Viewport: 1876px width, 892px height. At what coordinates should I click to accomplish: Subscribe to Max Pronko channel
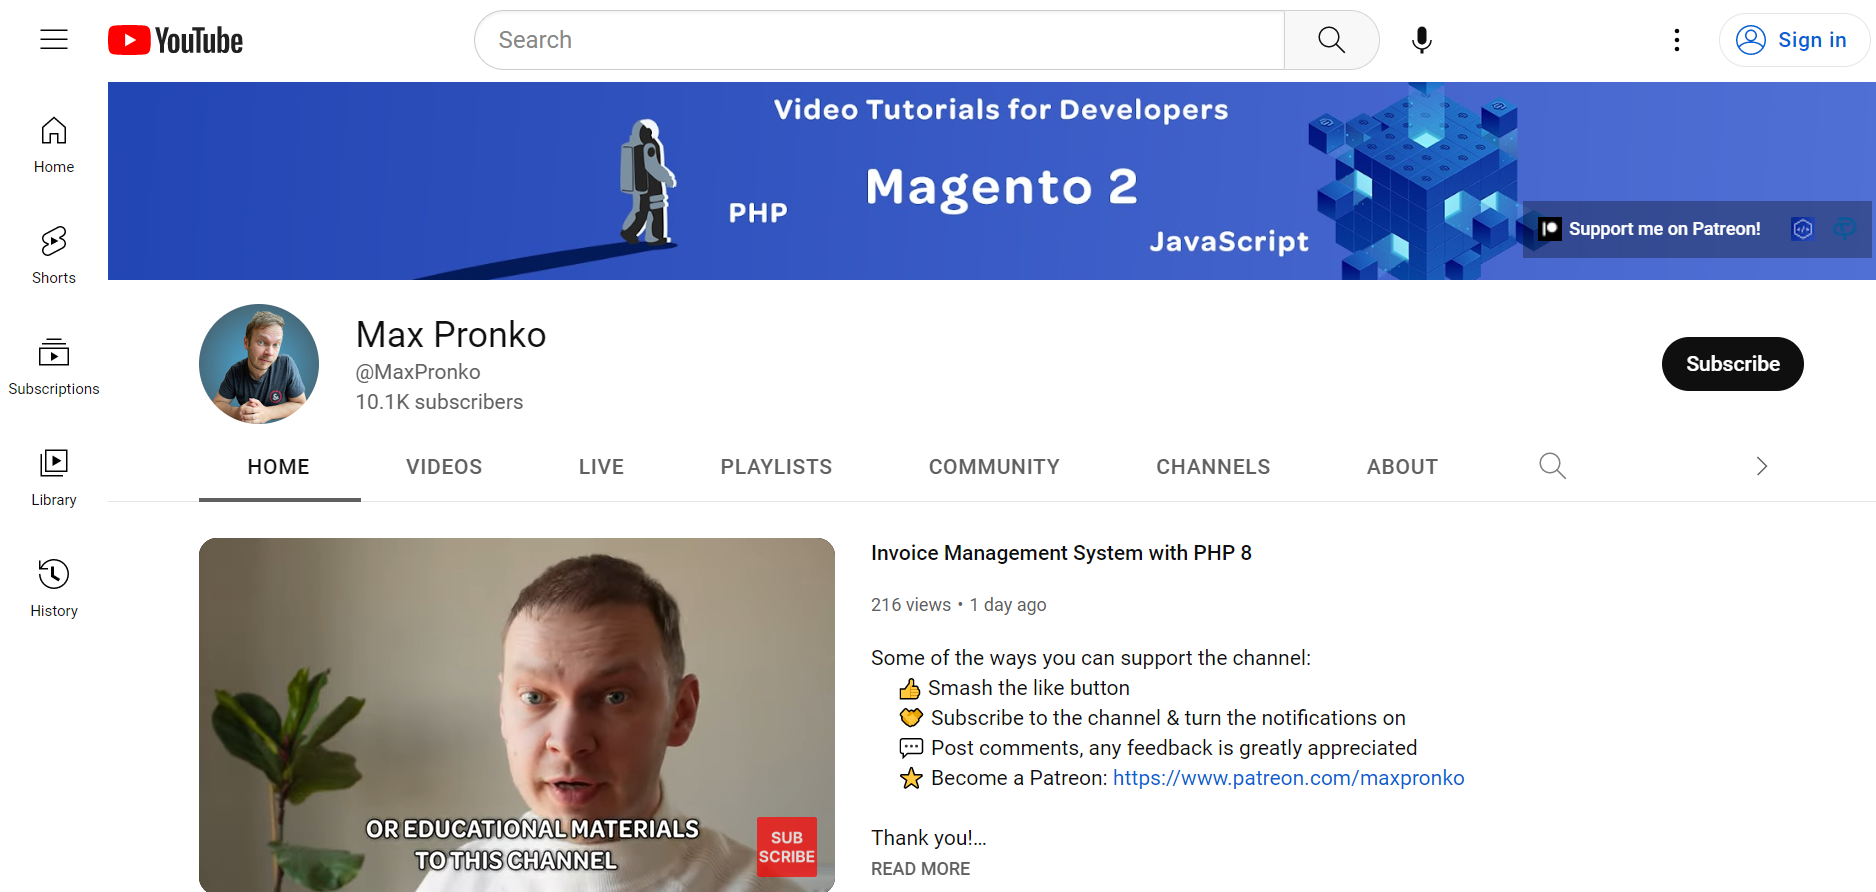pos(1732,364)
